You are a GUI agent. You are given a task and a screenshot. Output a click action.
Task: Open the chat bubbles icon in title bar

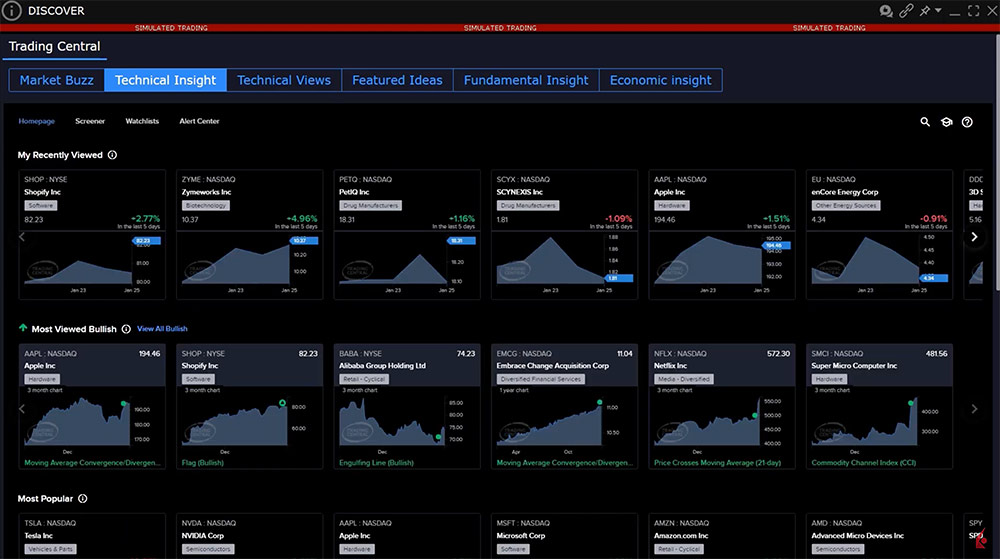tap(886, 11)
